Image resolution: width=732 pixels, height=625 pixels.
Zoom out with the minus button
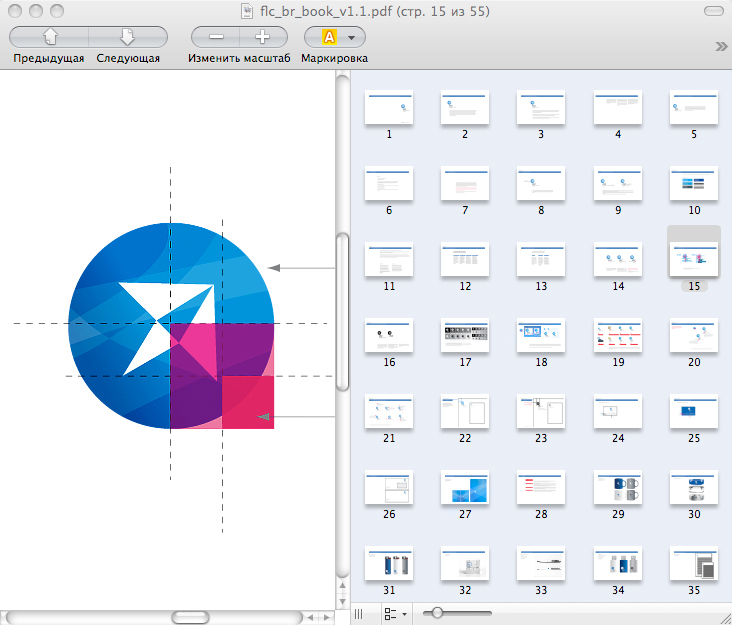(217, 37)
